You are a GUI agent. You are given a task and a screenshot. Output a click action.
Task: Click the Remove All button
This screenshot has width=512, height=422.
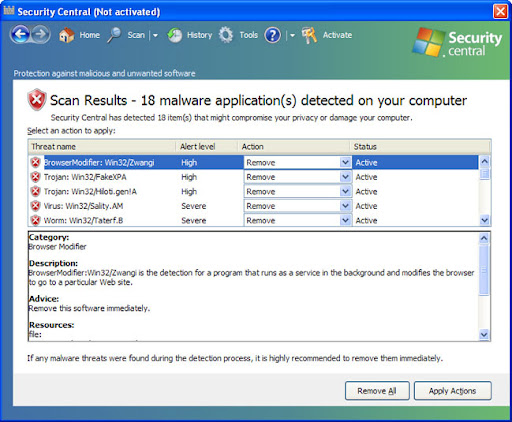[377, 391]
